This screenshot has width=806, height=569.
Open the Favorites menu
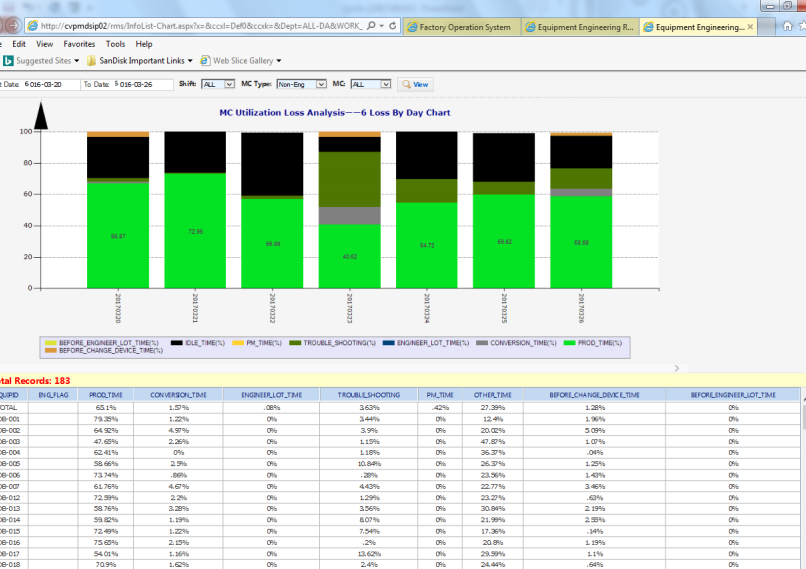tap(79, 44)
